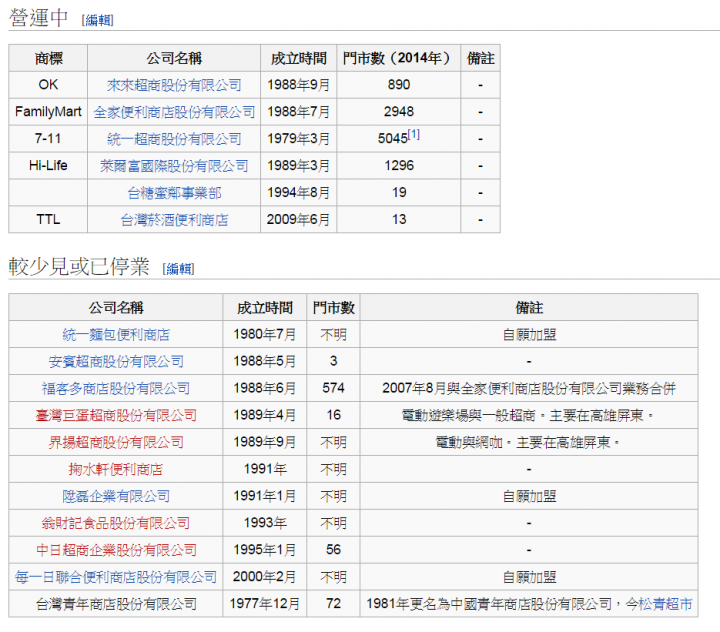720x632 pixels.
Task: Open 萊爾富國際股份有限公司 link
Action: (174, 166)
